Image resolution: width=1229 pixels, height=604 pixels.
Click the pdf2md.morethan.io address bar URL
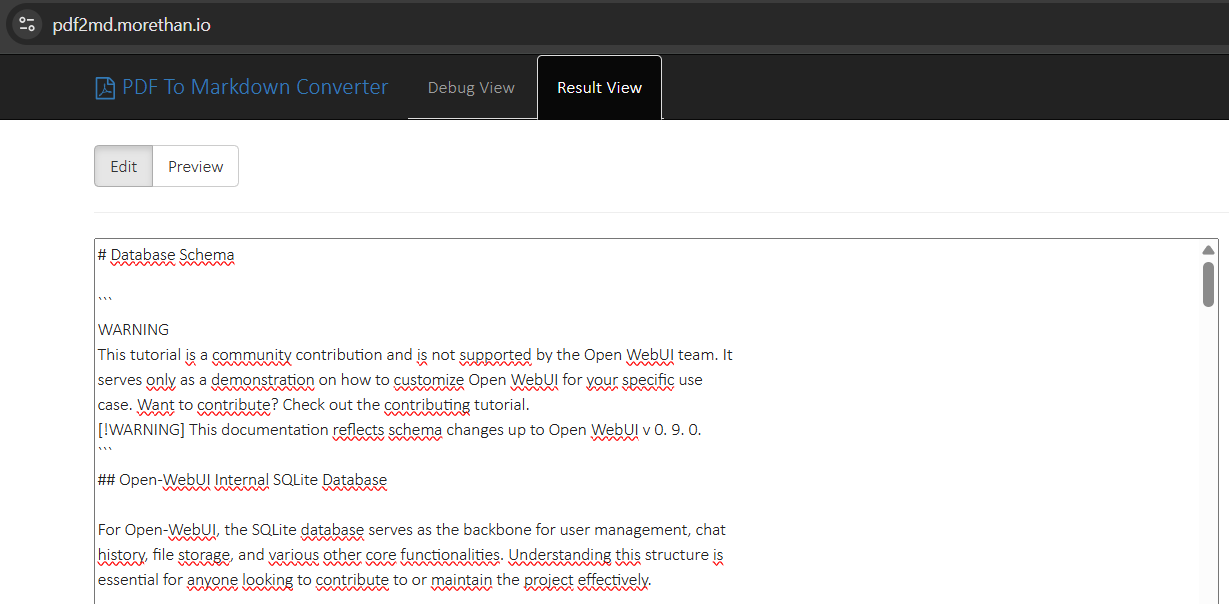[131, 25]
